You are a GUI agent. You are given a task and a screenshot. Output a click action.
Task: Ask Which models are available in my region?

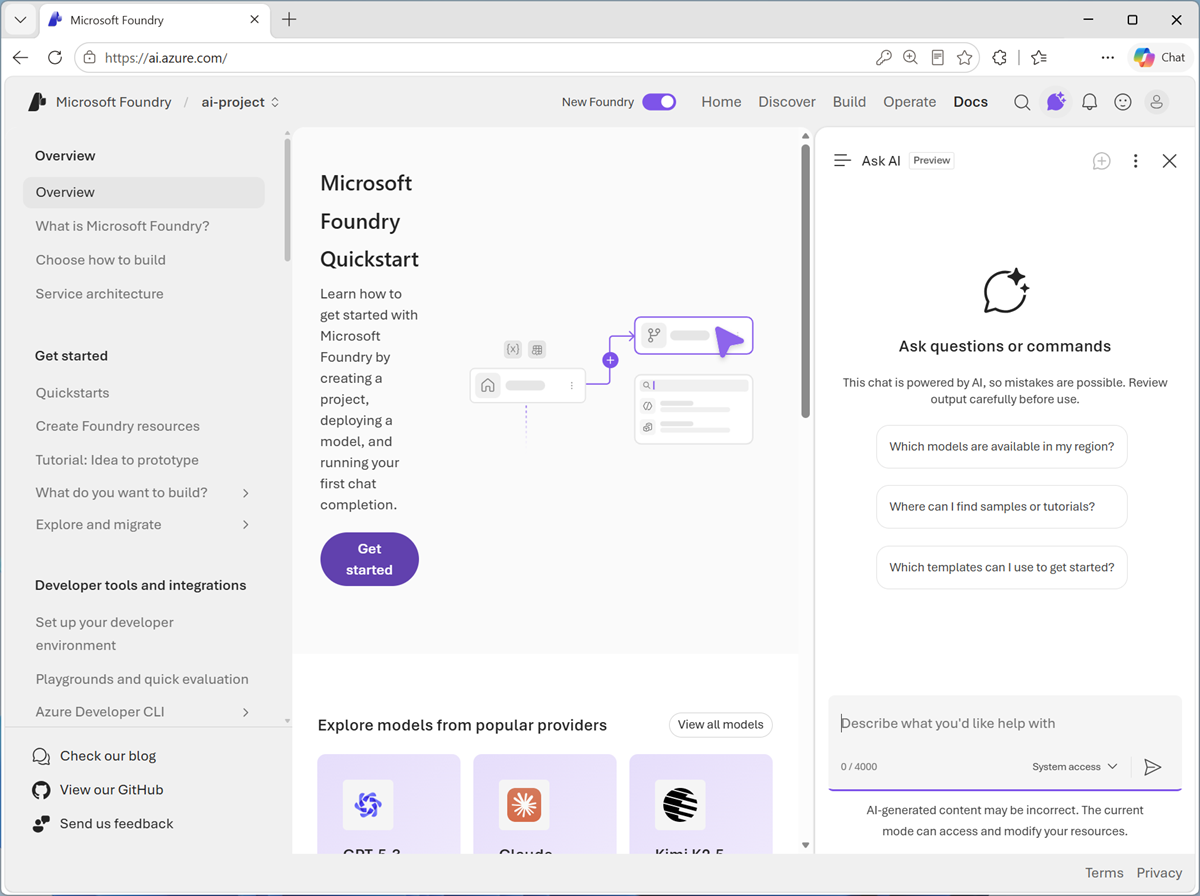pos(1001,447)
